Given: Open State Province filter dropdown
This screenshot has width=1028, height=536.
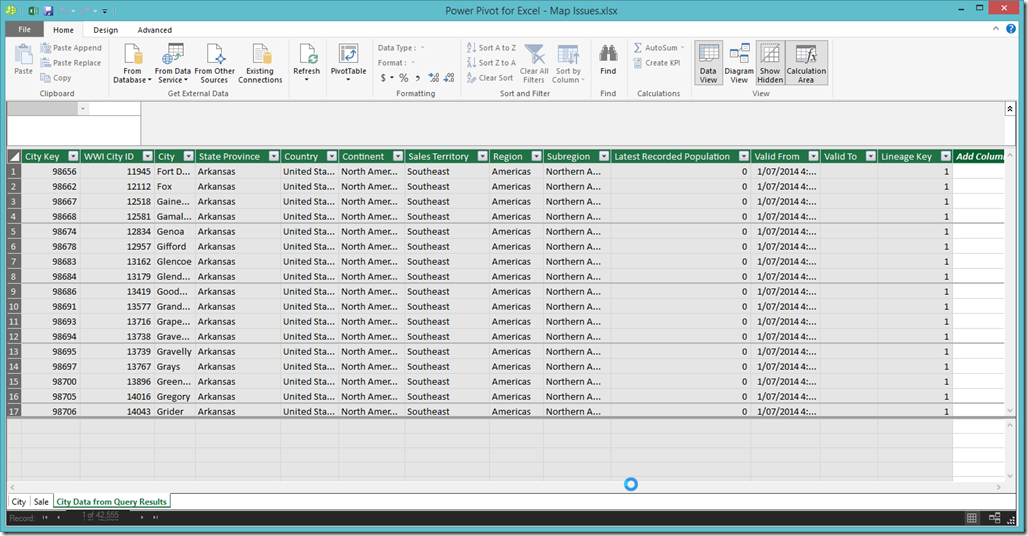Looking at the screenshot, I should pos(274,156).
